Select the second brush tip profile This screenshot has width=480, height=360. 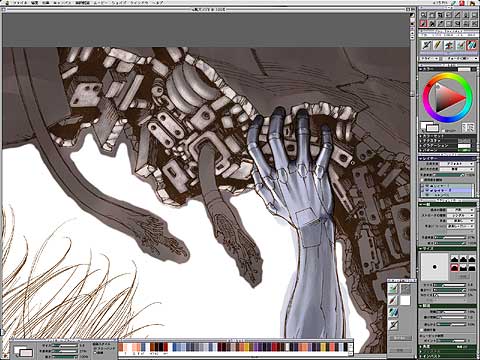click(x=463, y=259)
